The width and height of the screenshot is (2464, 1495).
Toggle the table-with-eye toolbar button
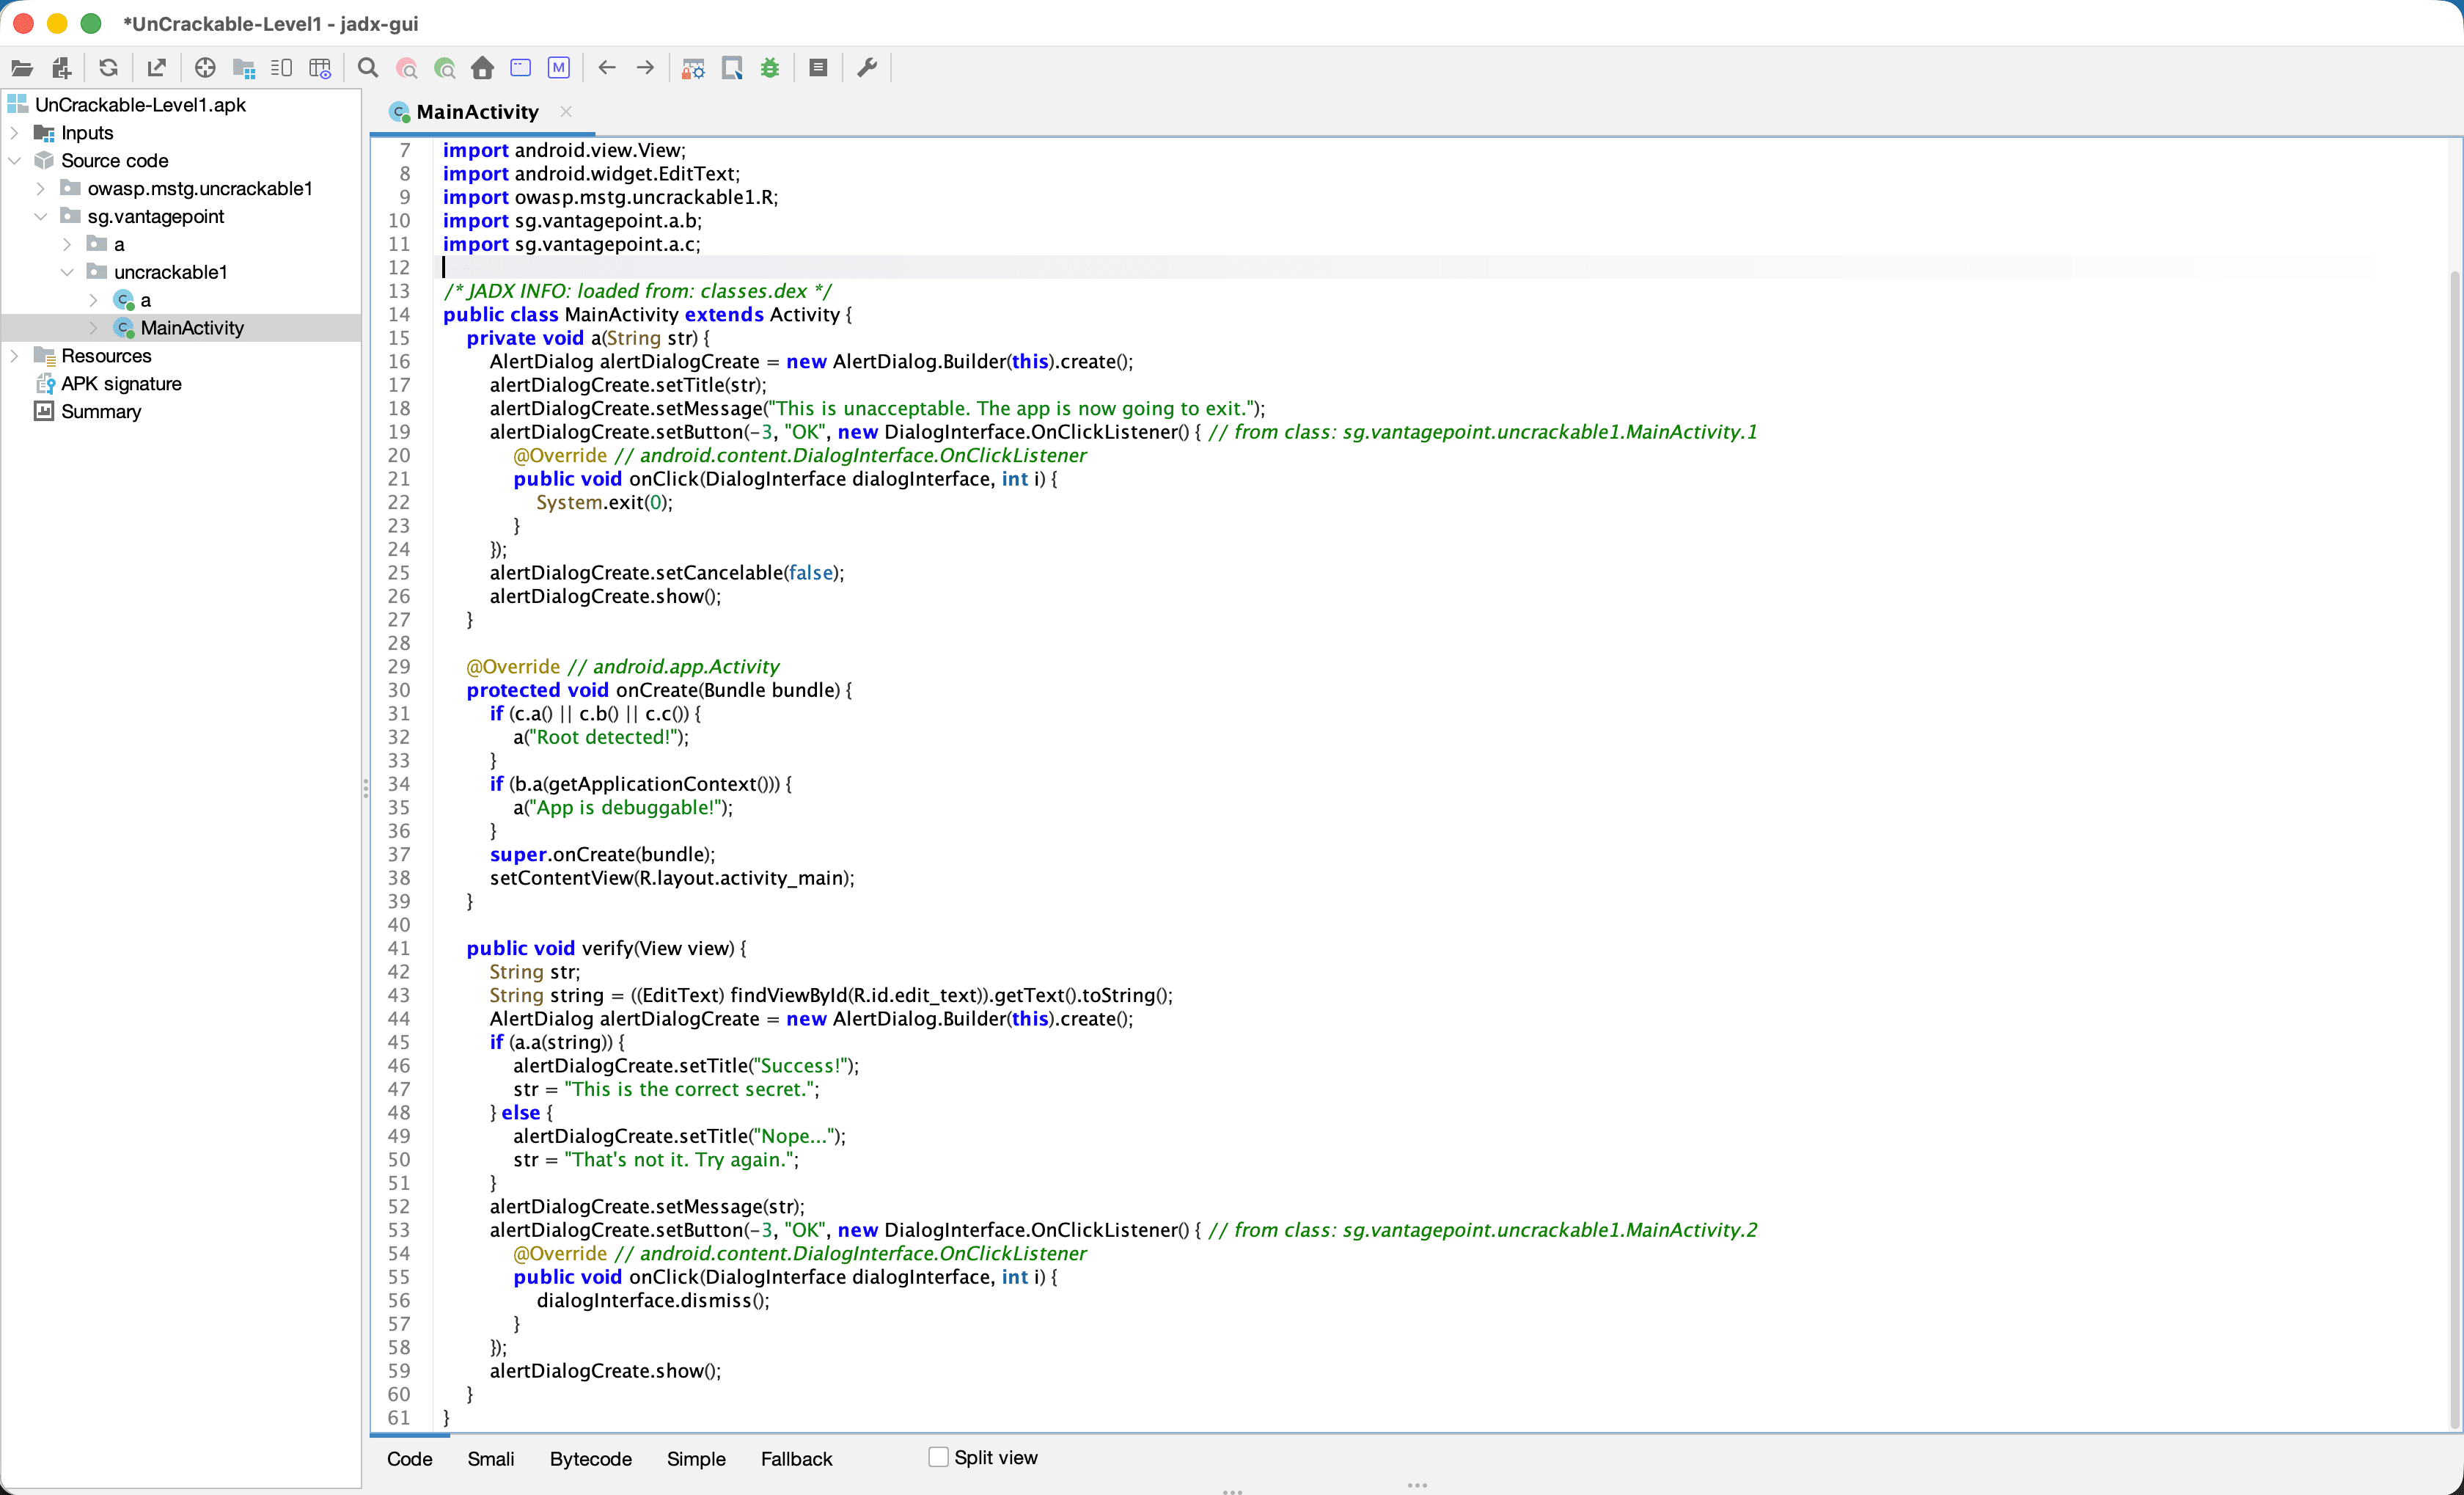tap(320, 68)
